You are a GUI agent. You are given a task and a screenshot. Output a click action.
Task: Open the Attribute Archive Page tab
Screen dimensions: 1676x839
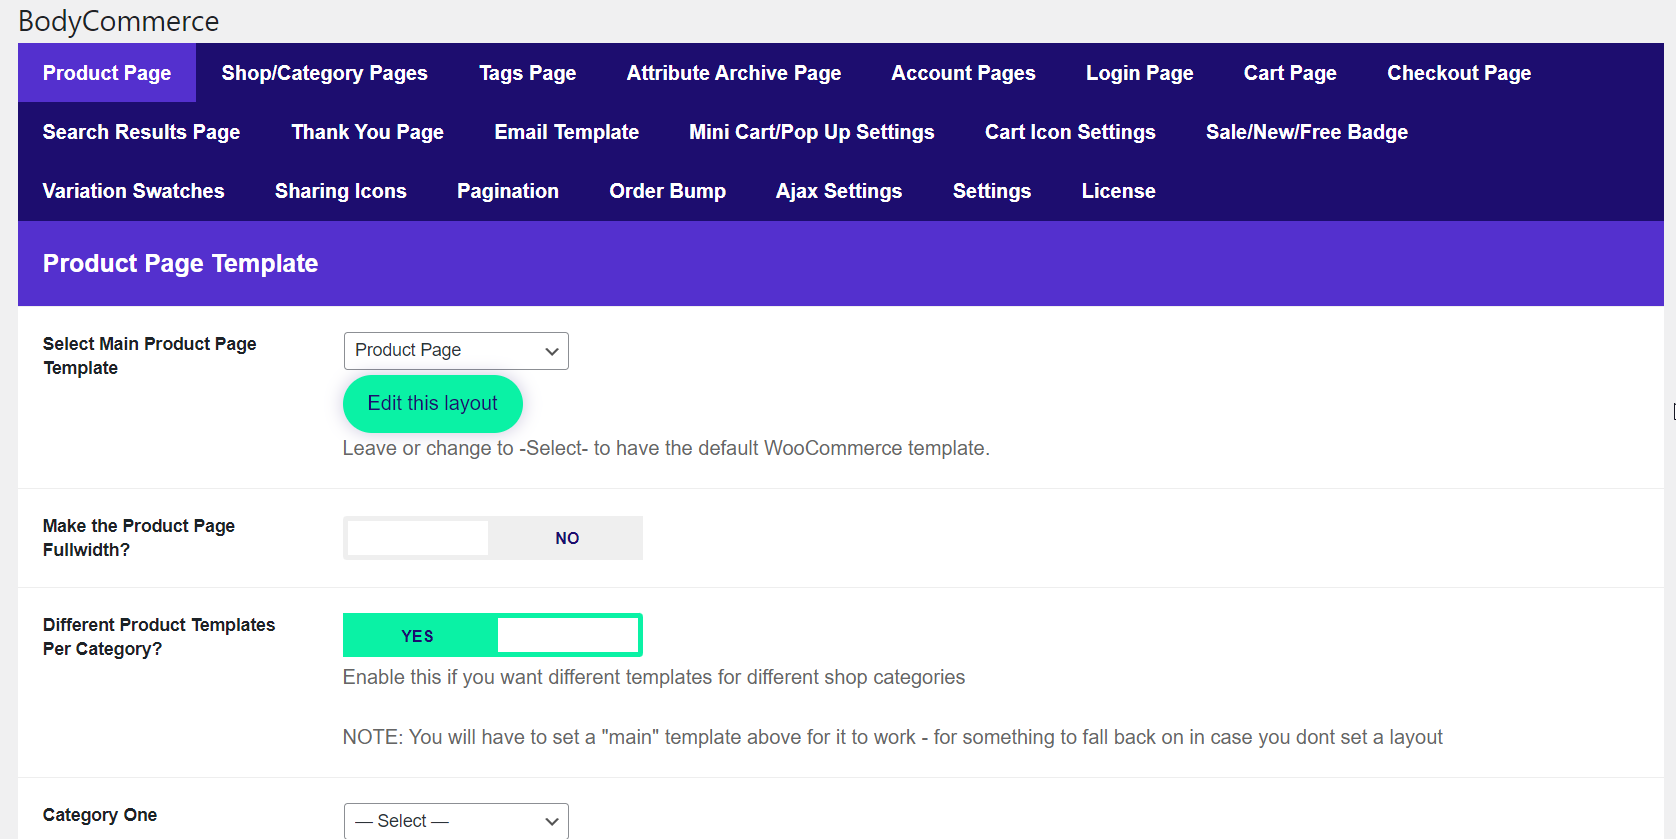pos(733,73)
